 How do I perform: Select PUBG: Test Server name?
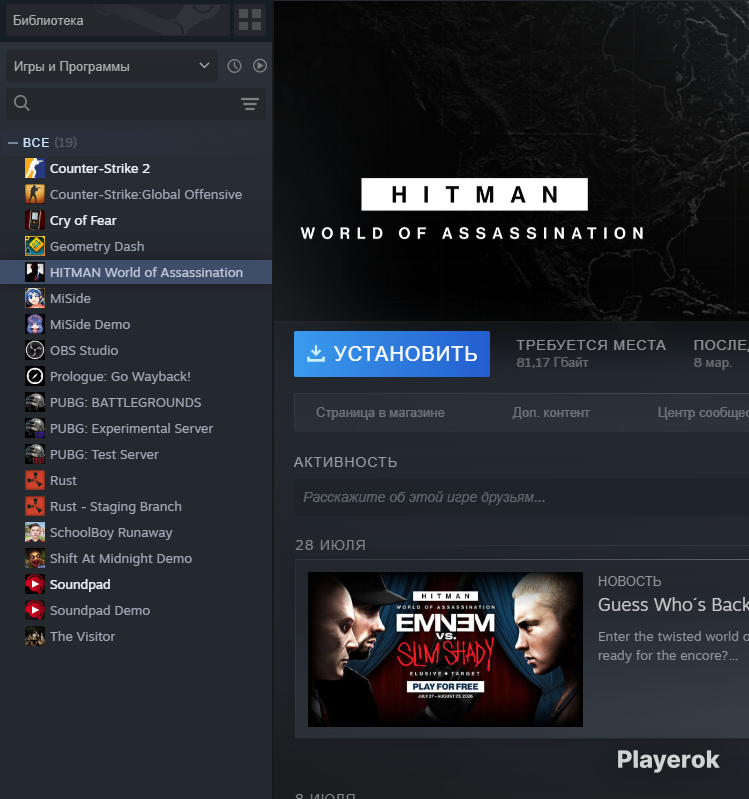[104, 454]
